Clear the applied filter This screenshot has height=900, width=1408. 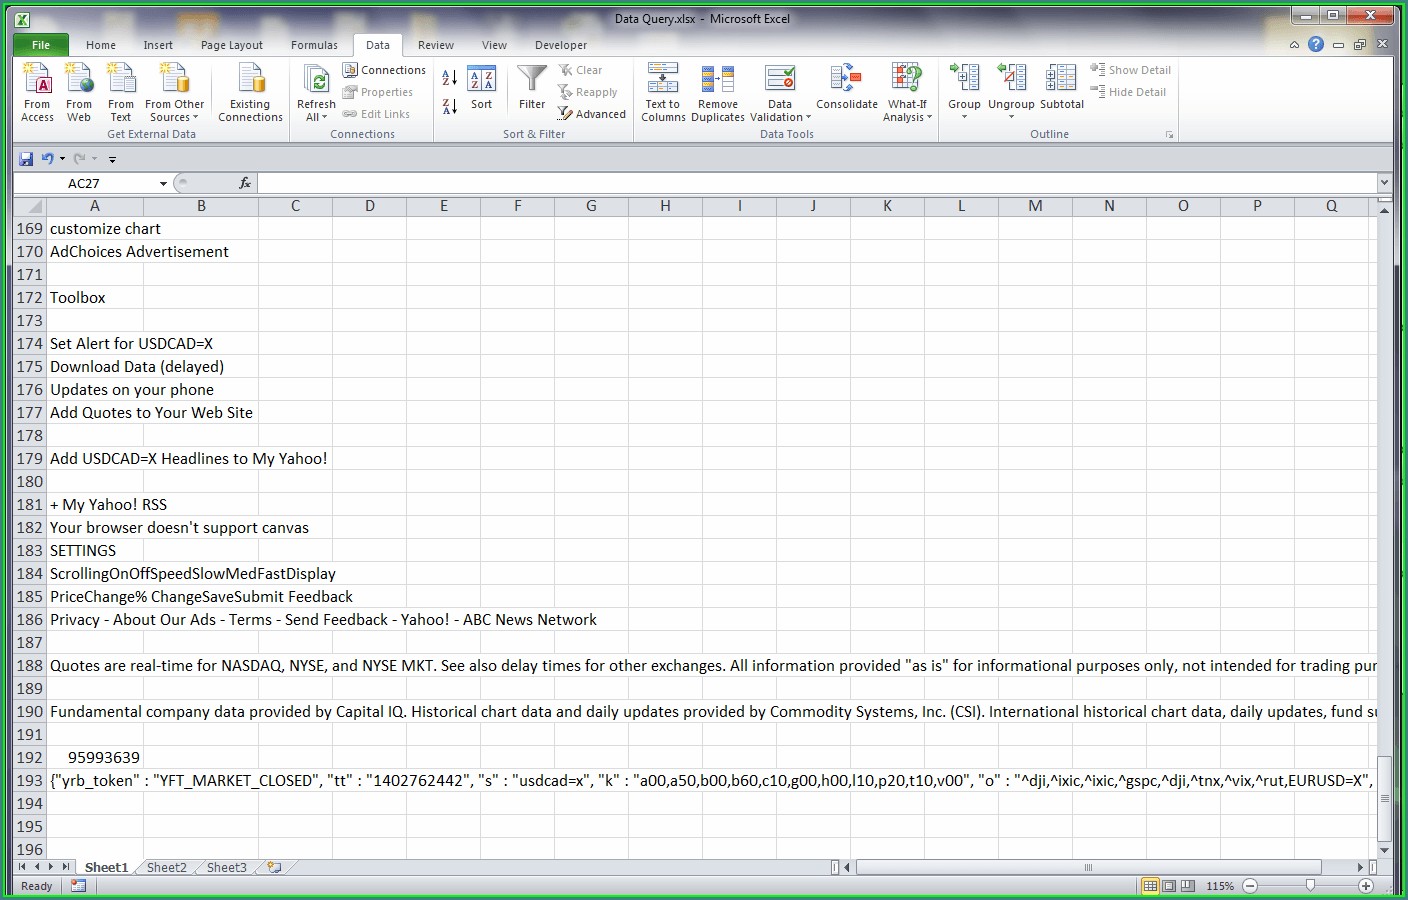pos(581,70)
